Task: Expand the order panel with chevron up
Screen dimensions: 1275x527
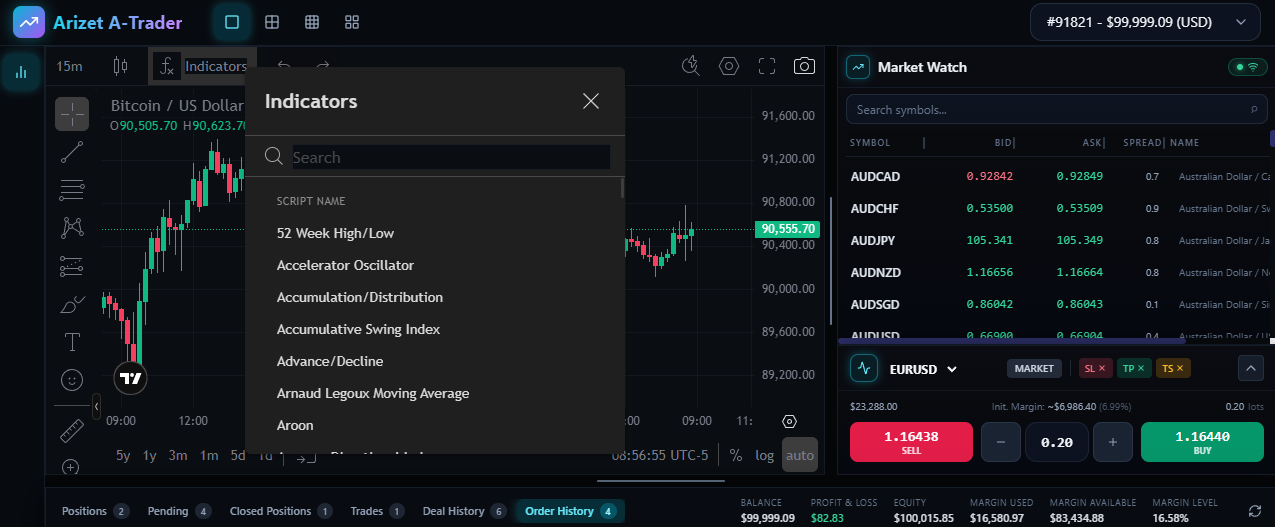Action: pos(1250,368)
